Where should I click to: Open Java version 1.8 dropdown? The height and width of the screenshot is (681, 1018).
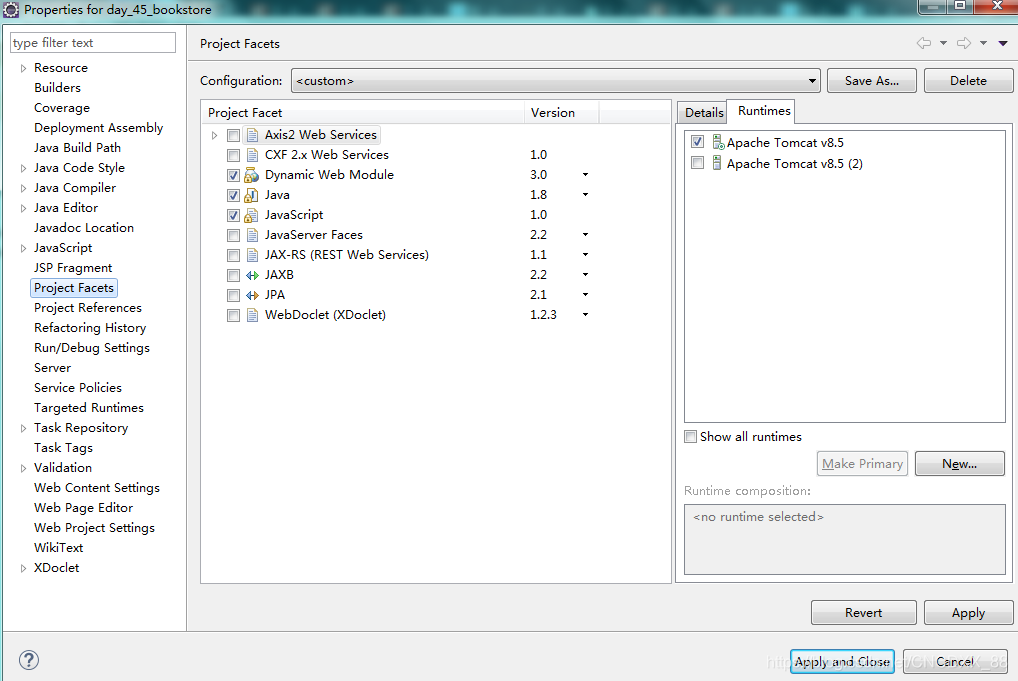[x=585, y=195]
